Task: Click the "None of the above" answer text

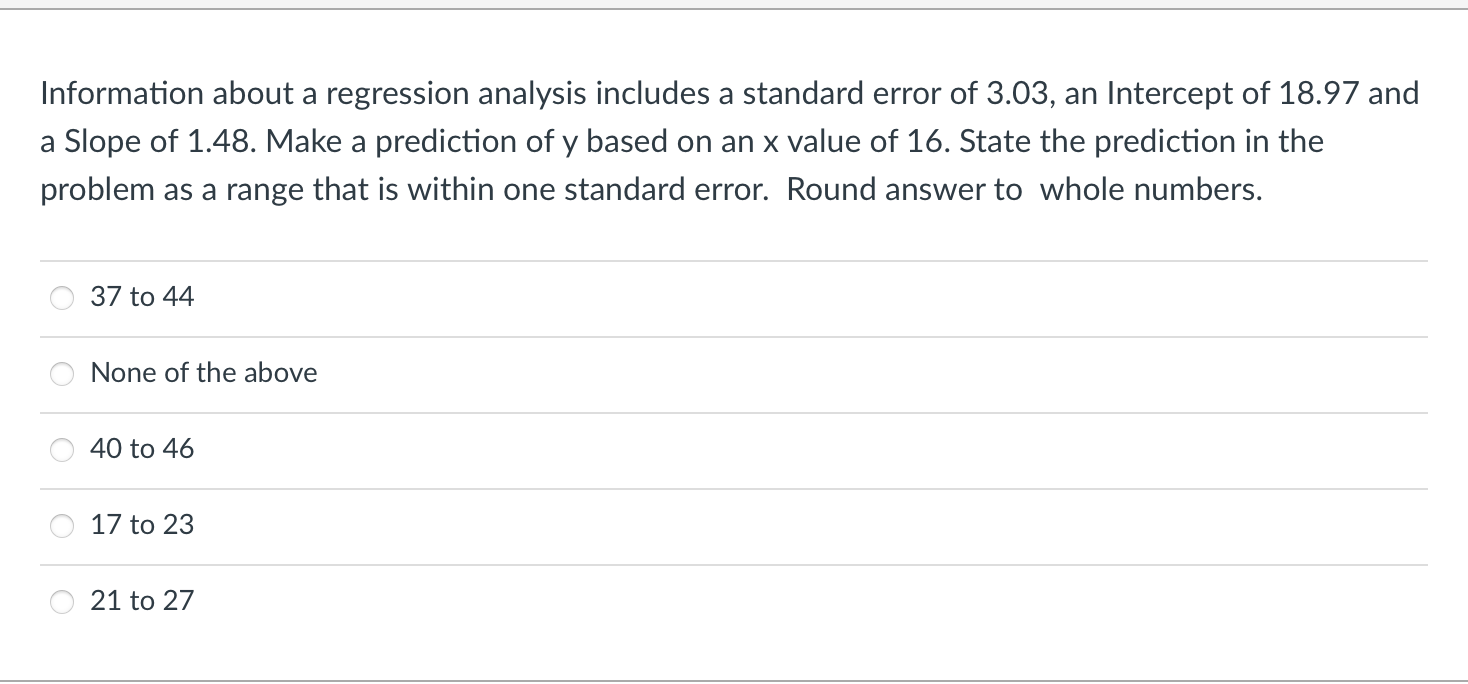Action: point(204,372)
